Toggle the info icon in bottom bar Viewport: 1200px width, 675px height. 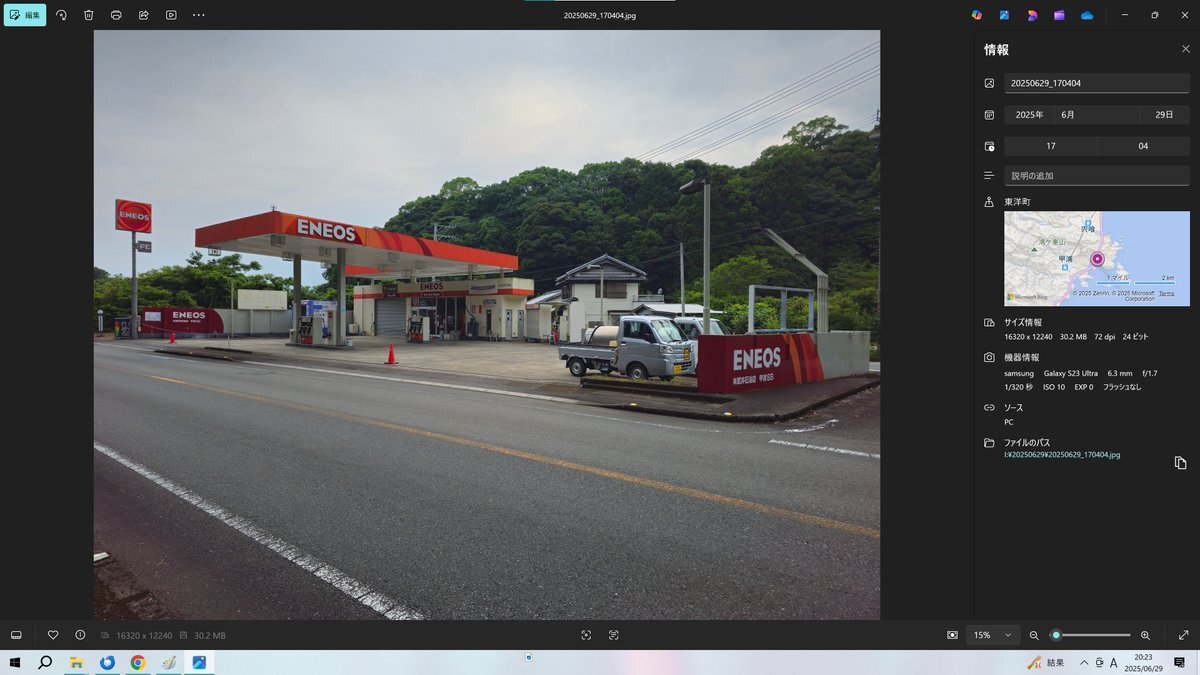pyautogui.click(x=80, y=635)
